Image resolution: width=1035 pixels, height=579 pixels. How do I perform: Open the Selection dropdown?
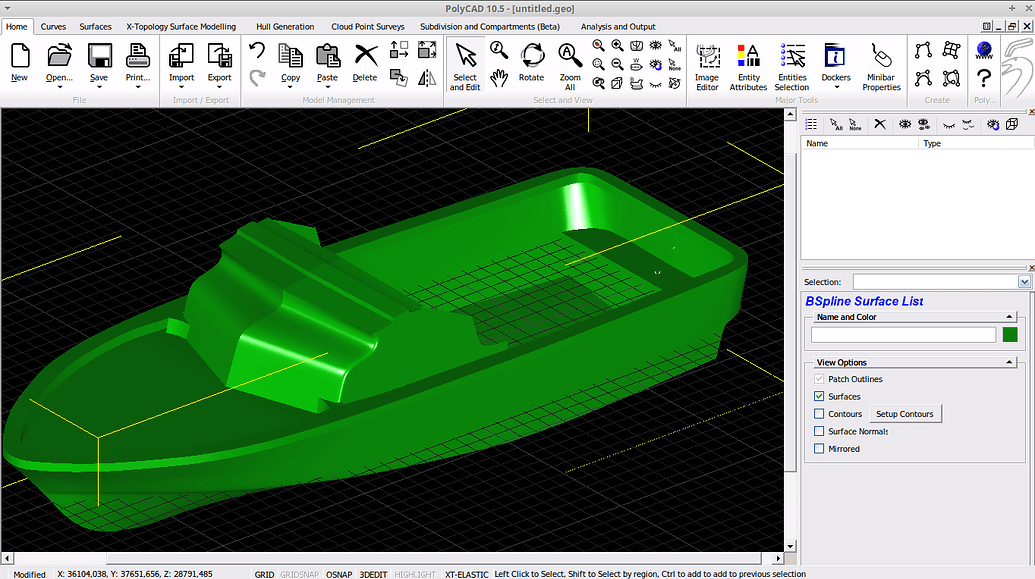[1024, 282]
